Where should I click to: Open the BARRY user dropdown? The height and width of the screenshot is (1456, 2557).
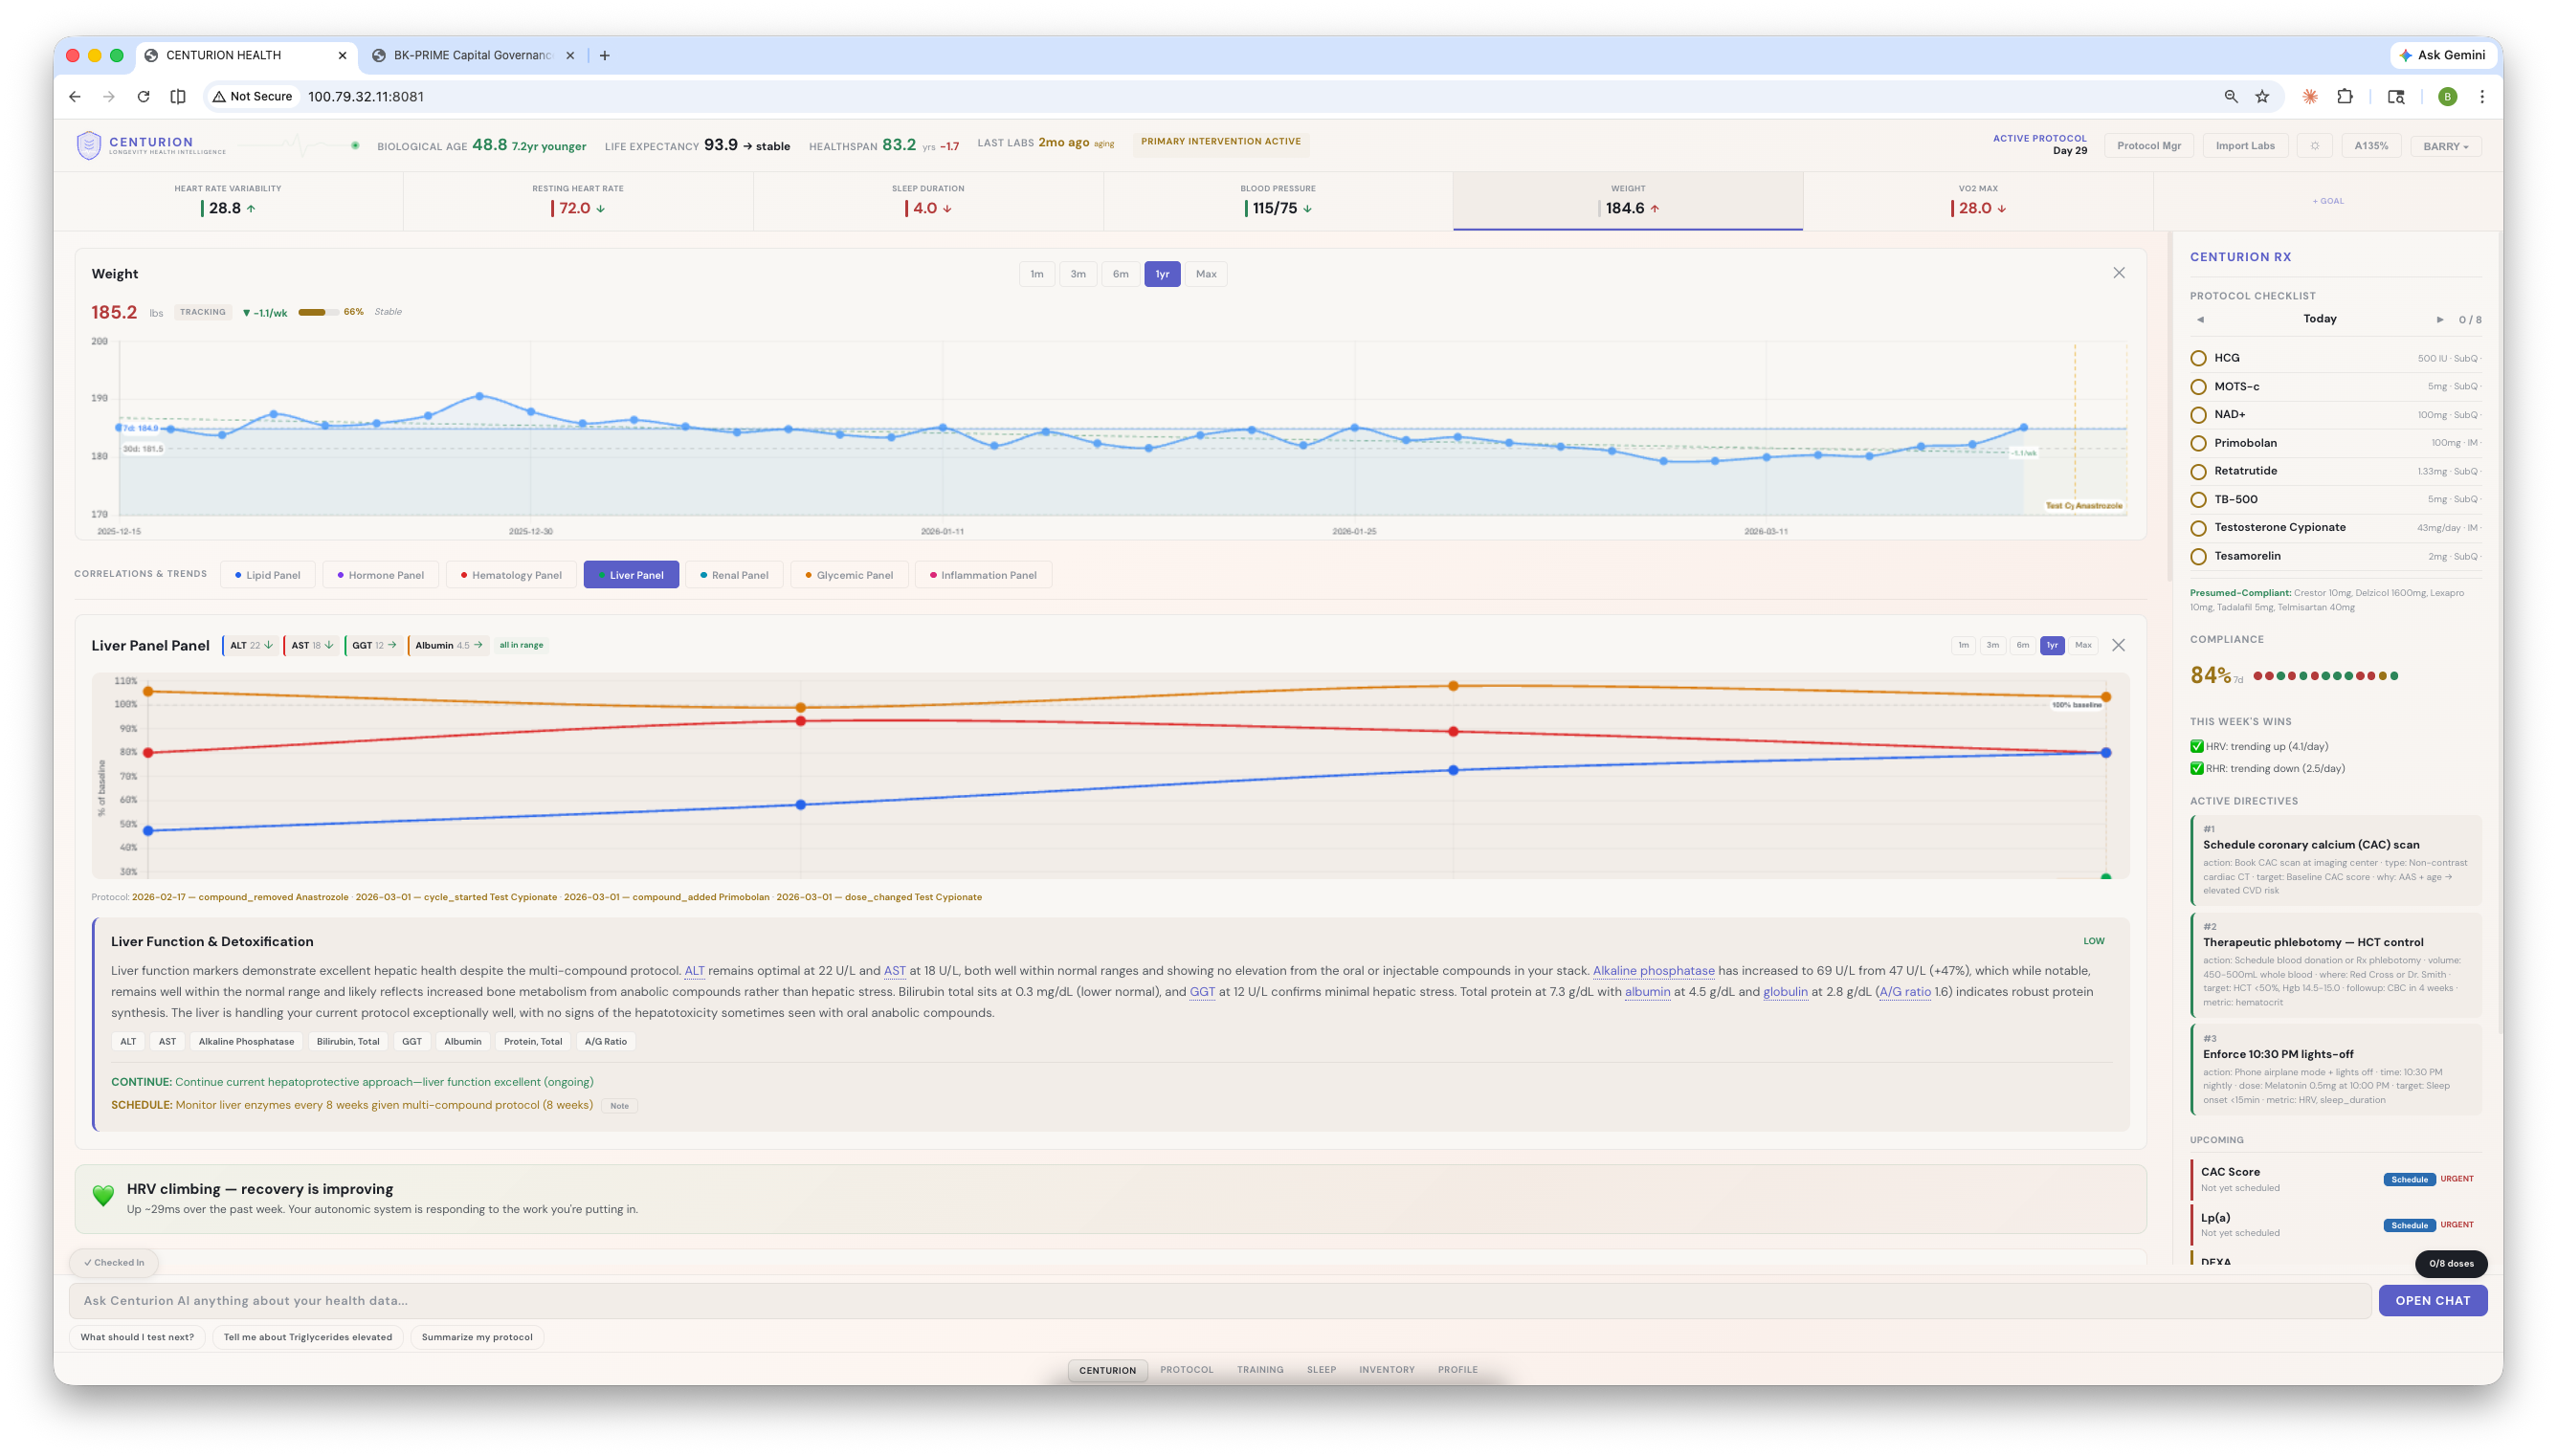tap(2445, 146)
